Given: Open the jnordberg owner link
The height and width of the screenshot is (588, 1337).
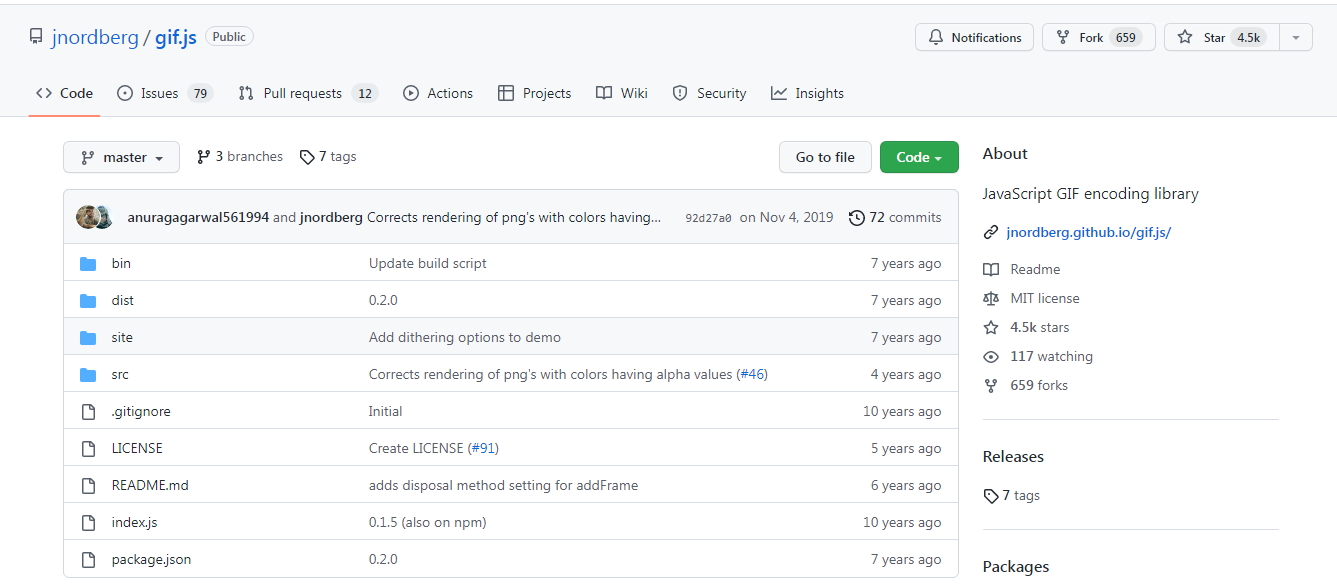Looking at the screenshot, I should [x=95, y=37].
